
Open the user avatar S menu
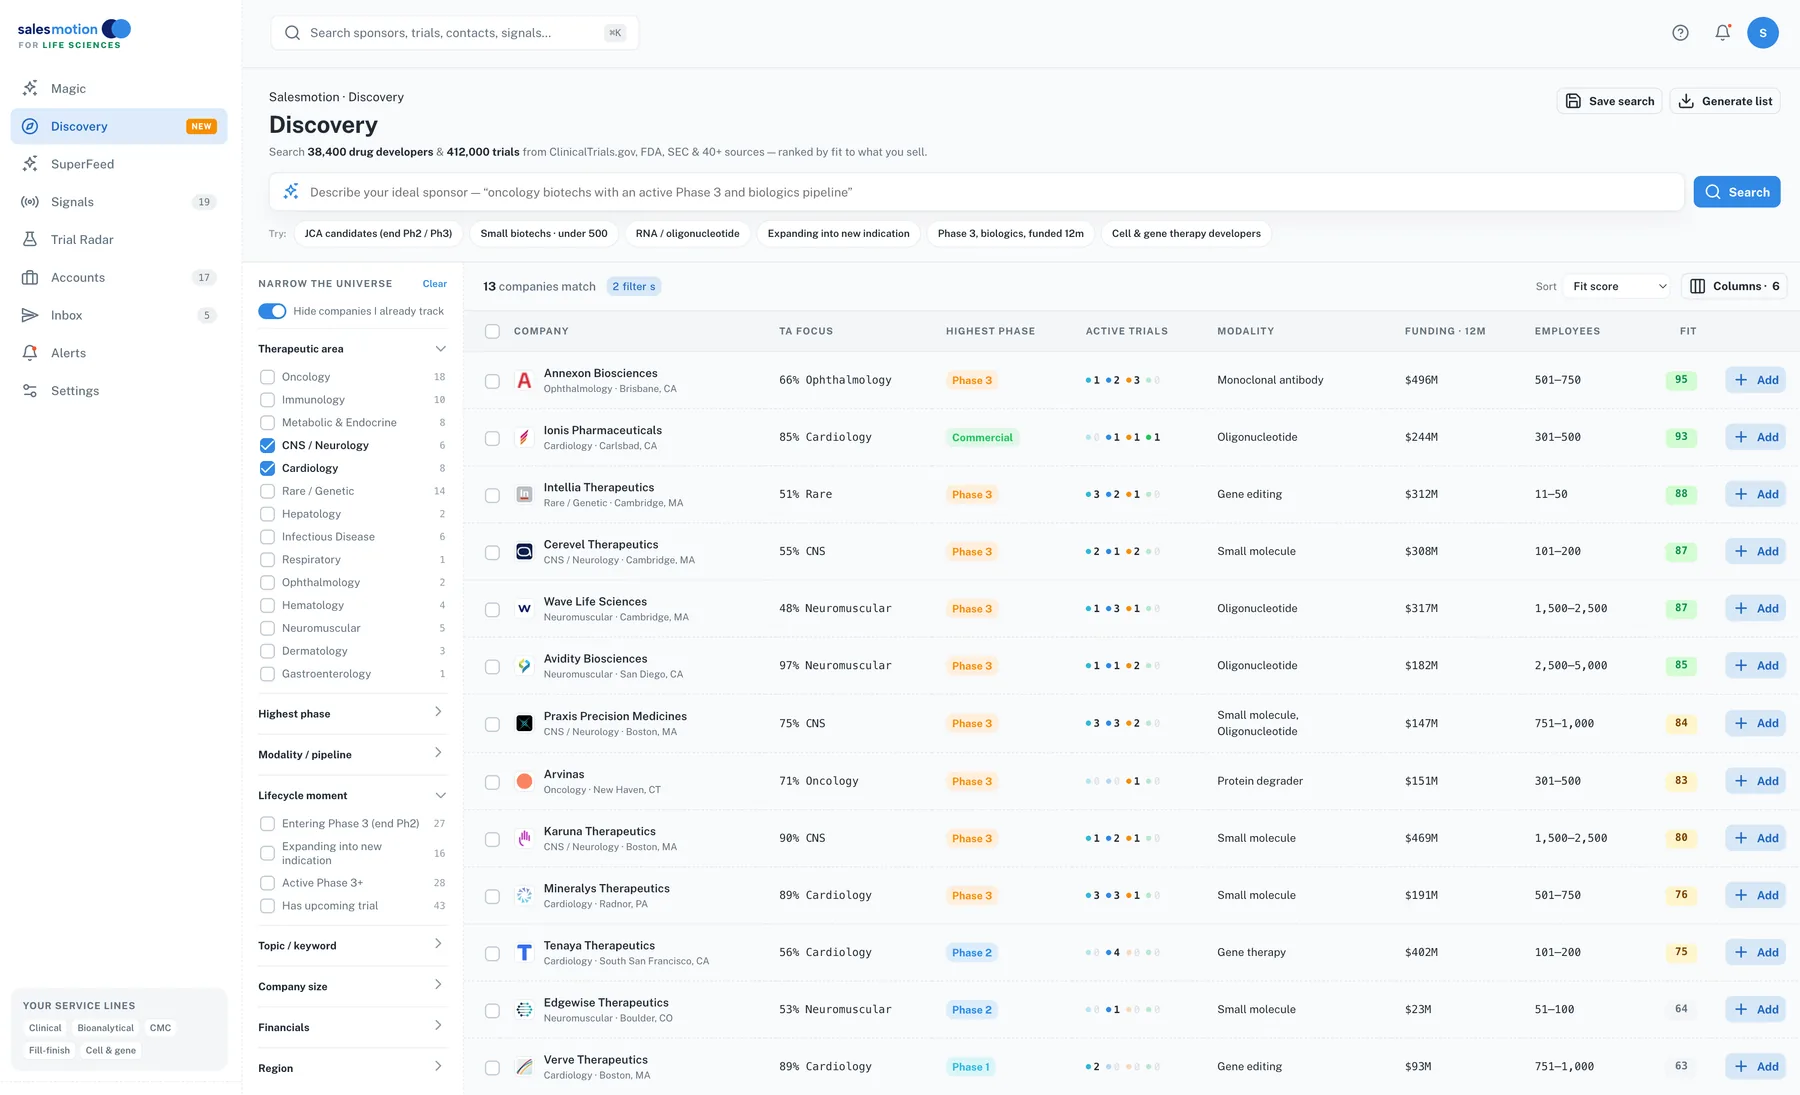[1762, 33]
